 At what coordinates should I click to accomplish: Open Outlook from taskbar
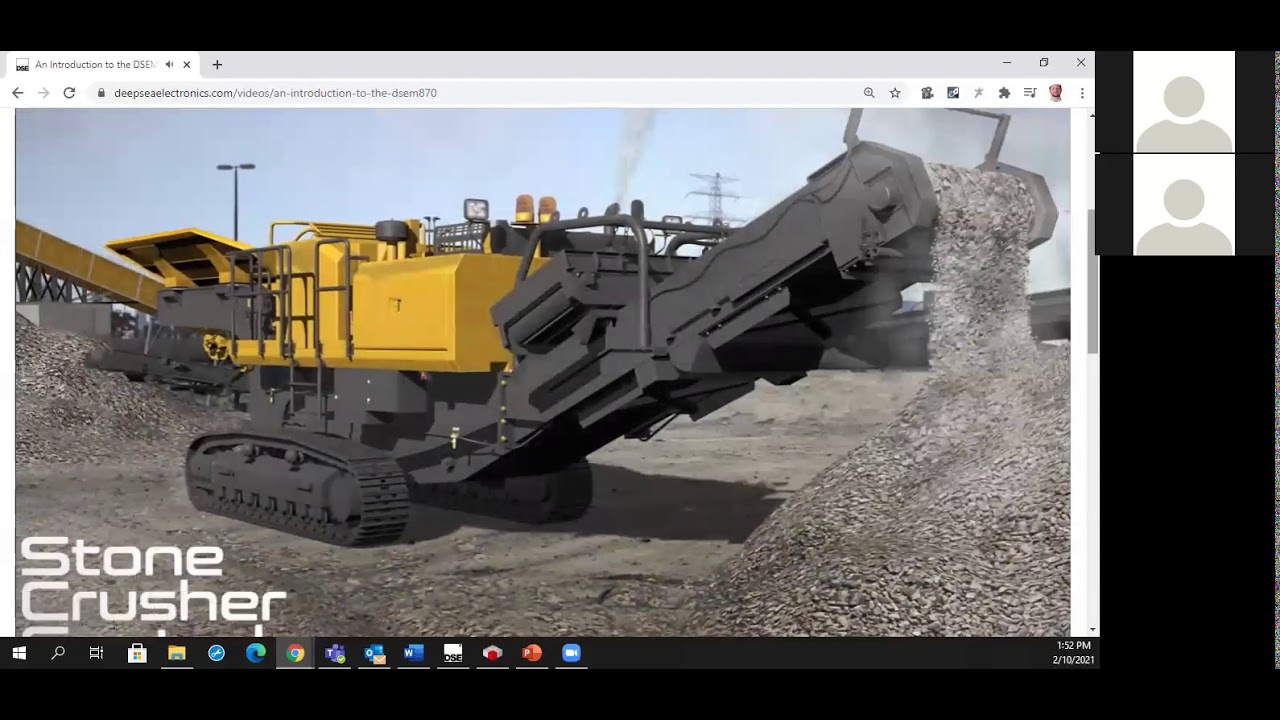tap(375, 653)
